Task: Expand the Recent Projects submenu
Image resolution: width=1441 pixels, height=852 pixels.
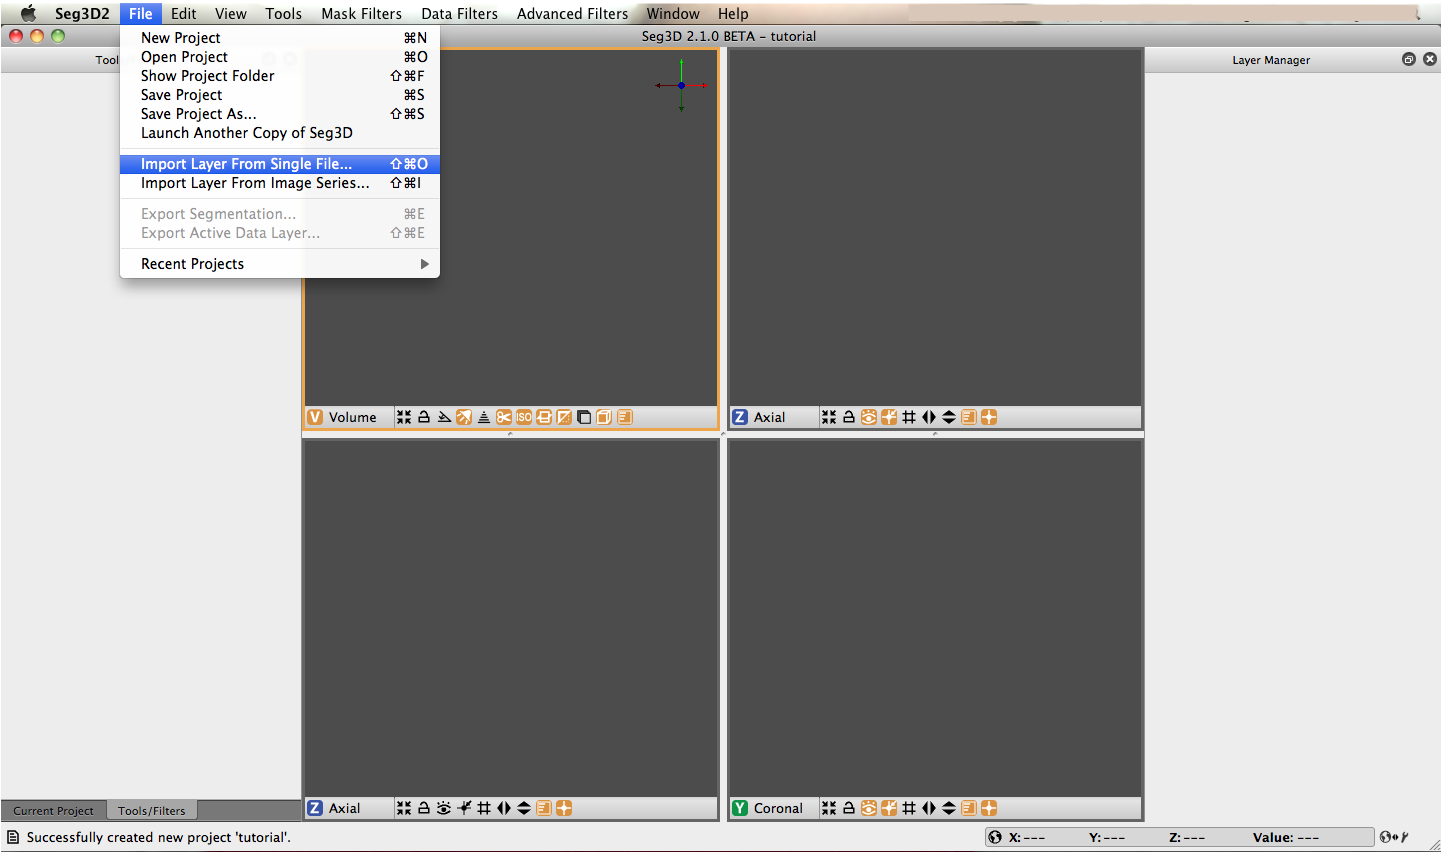Action: [280, 264]
